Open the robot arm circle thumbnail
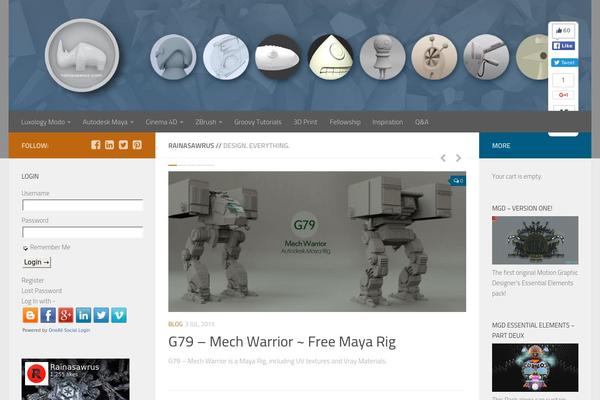Screen dimensions: 600x400 point(486,57)
